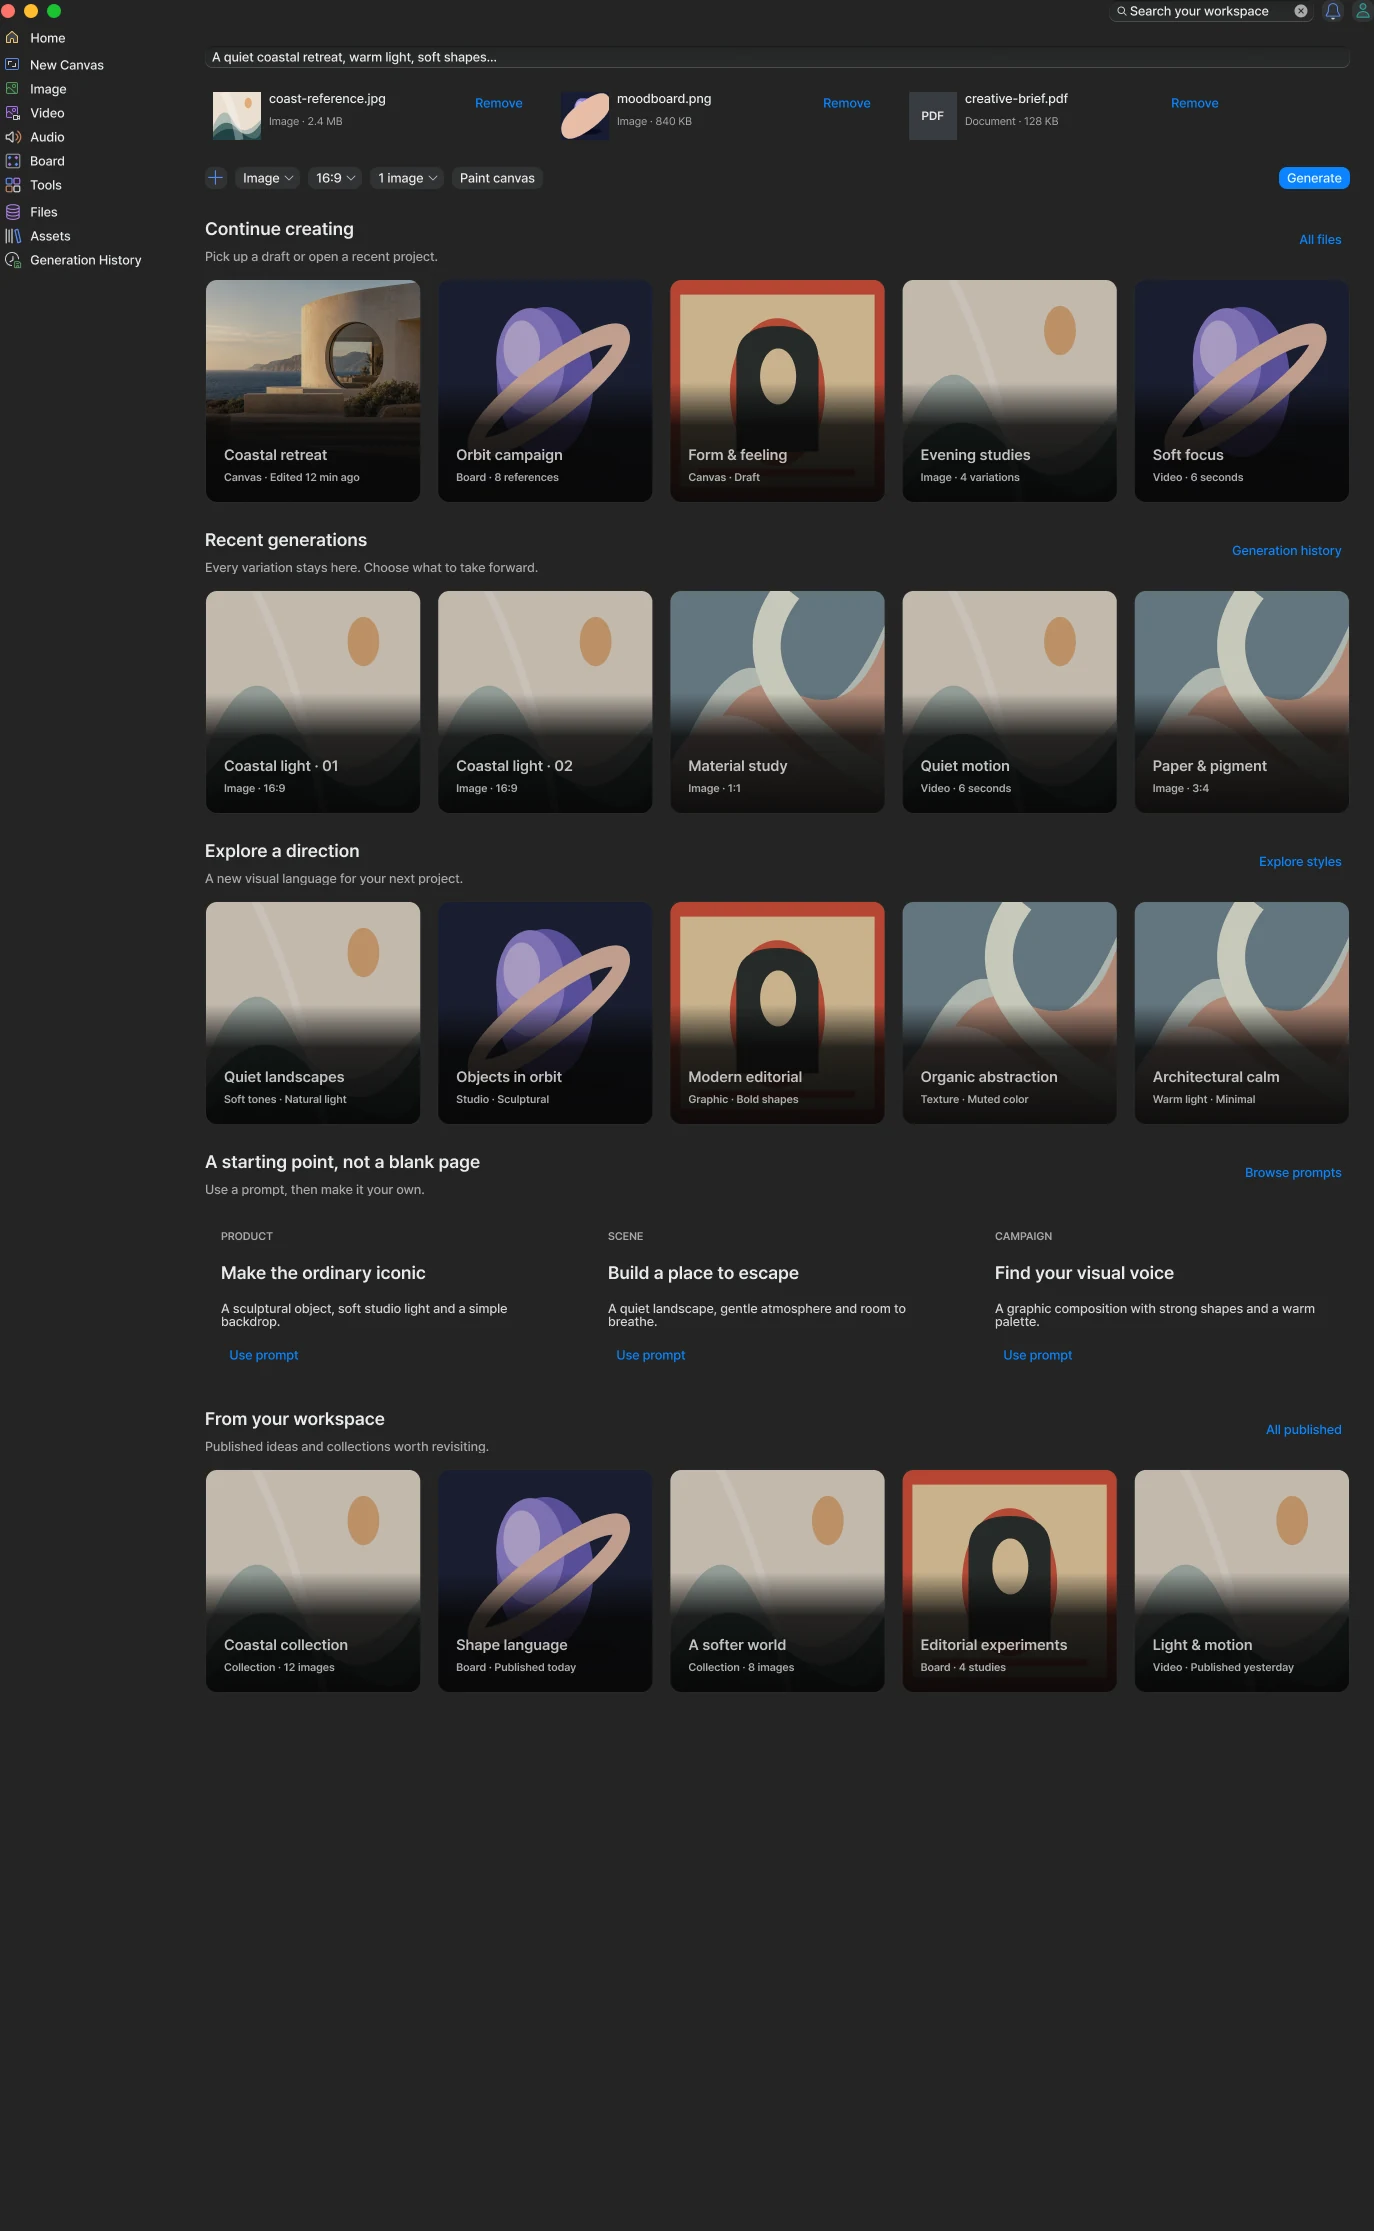Open the Video sidebar icon
Viewport: 1374px width, 2231px height.
[12, 113]
